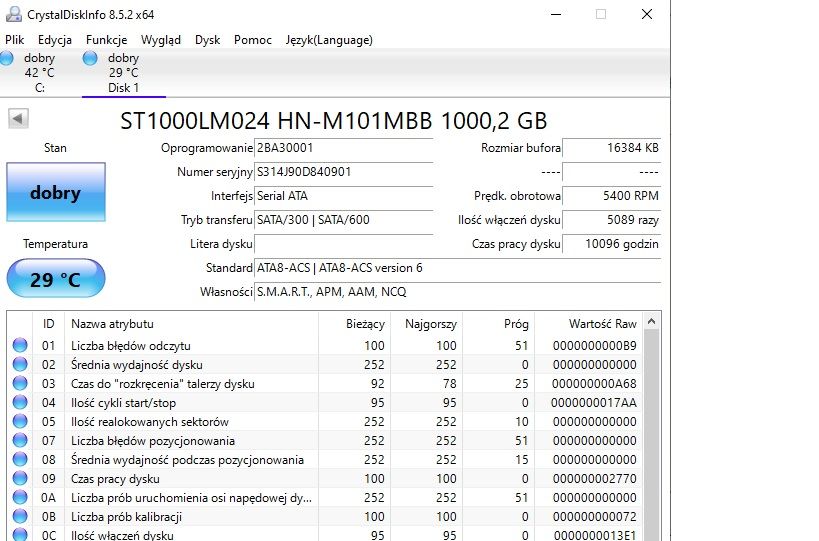Click the drive model title ST1000LM024 HN-M101MBB
This screenshot has height=541, width=819.
coord(333,121)
